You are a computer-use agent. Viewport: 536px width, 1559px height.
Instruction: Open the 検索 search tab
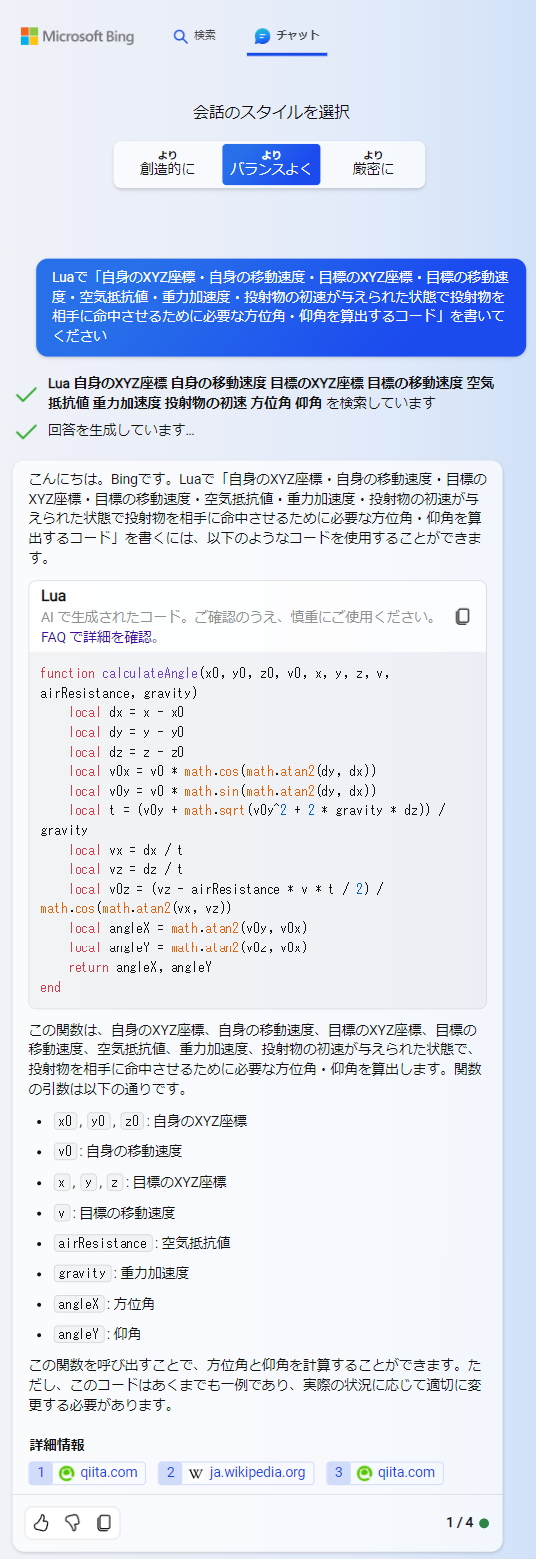point(195,36)
